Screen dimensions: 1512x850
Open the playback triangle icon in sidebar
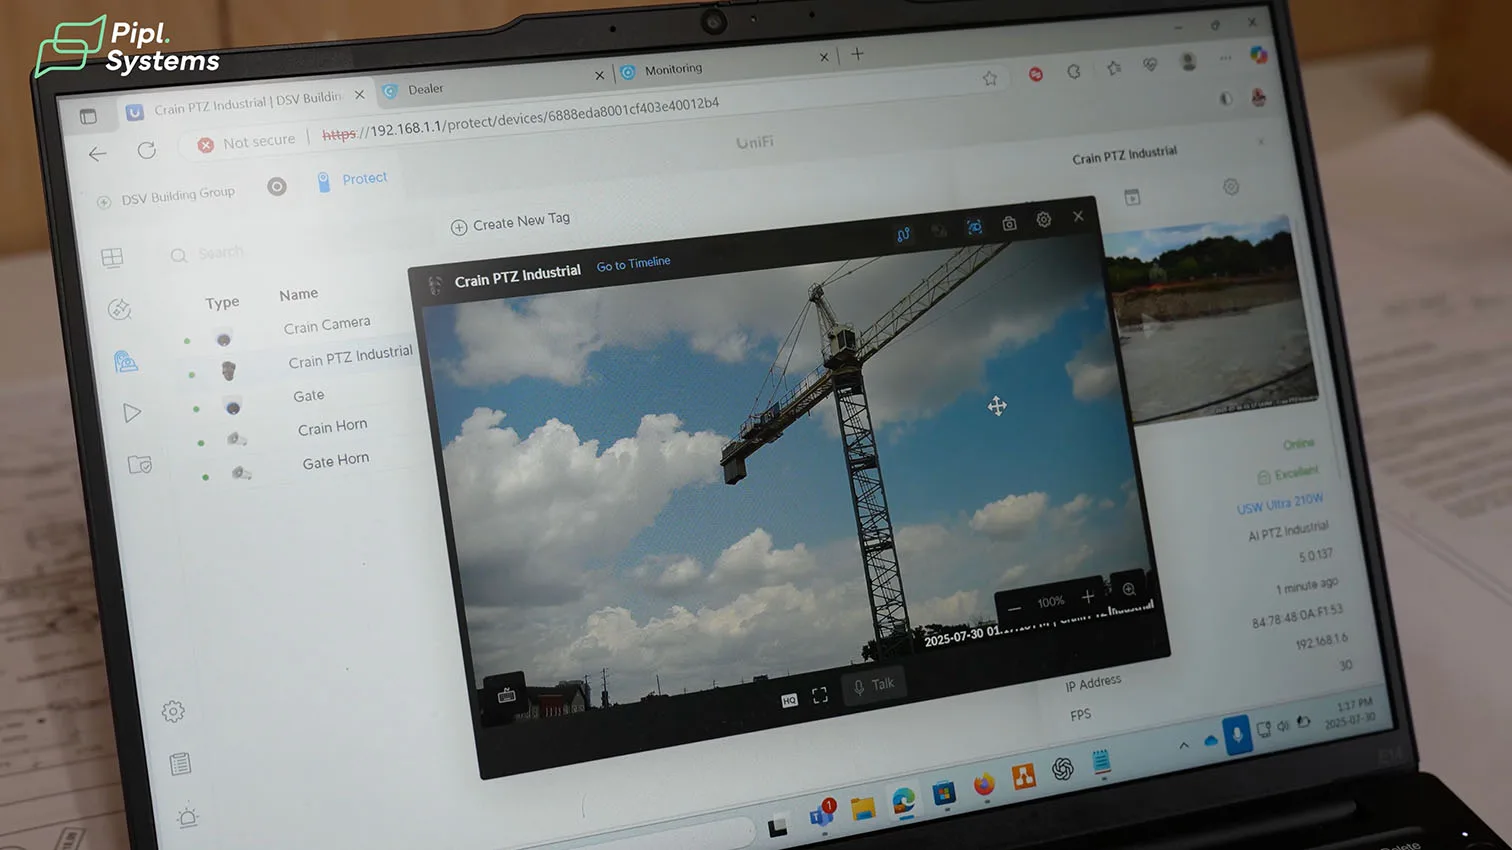click(132, 413)
